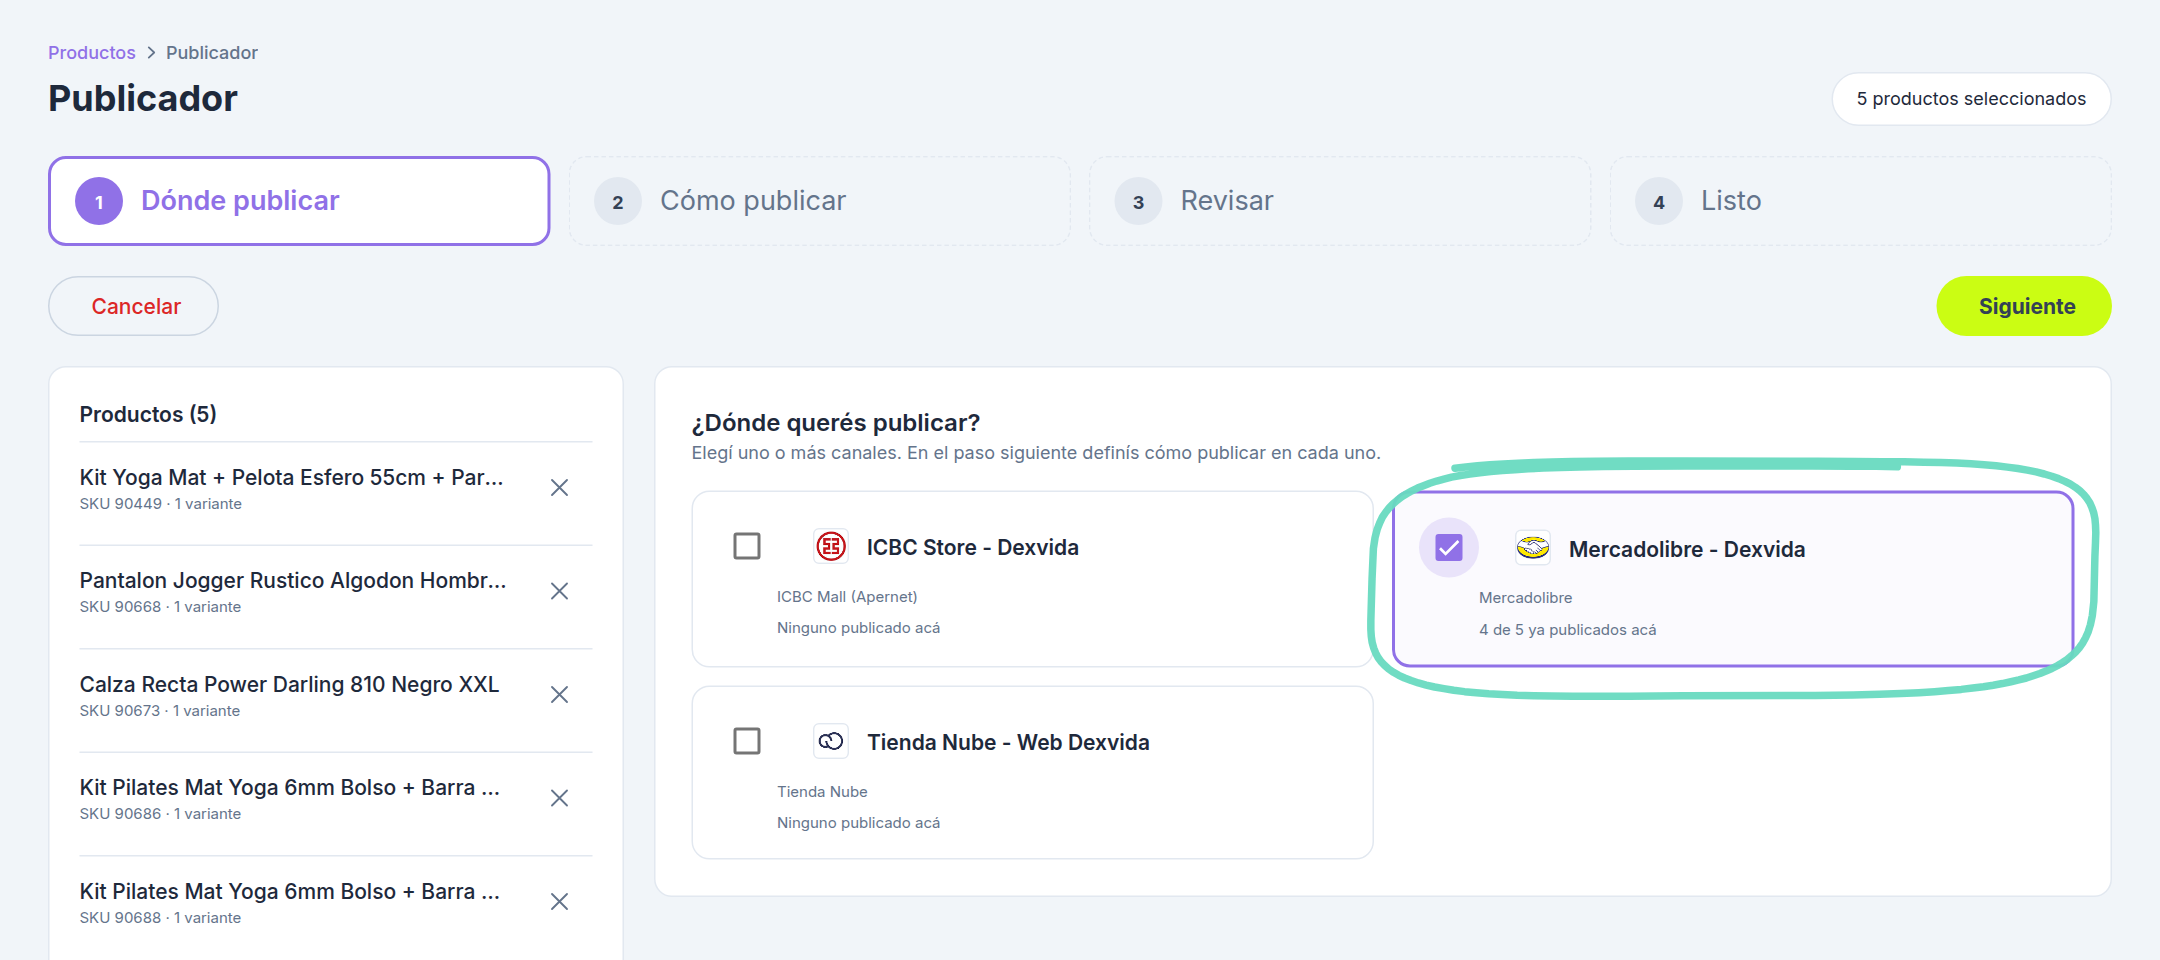
Task: Click SKU 90688 product row text
Action: click(x=160, y=918)
